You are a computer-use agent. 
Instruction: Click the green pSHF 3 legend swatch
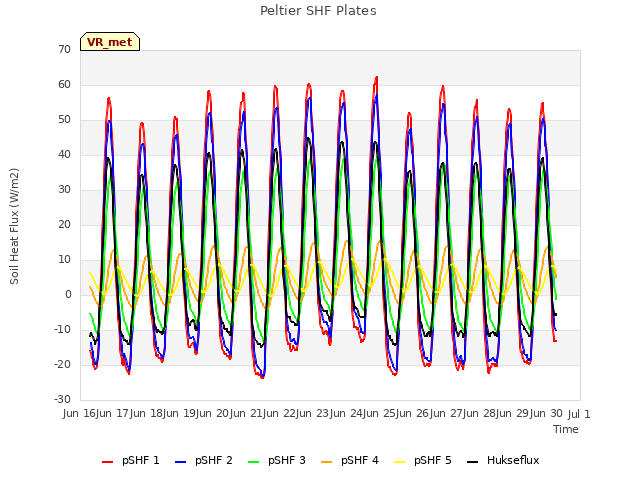point(253,462)
